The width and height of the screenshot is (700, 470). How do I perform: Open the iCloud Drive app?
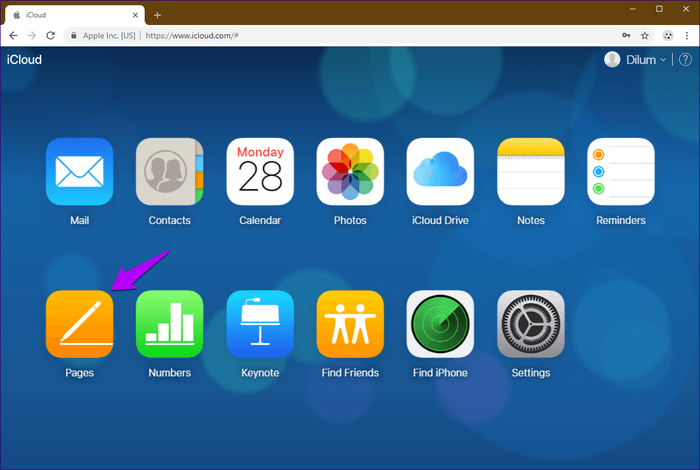coord(440,171)
